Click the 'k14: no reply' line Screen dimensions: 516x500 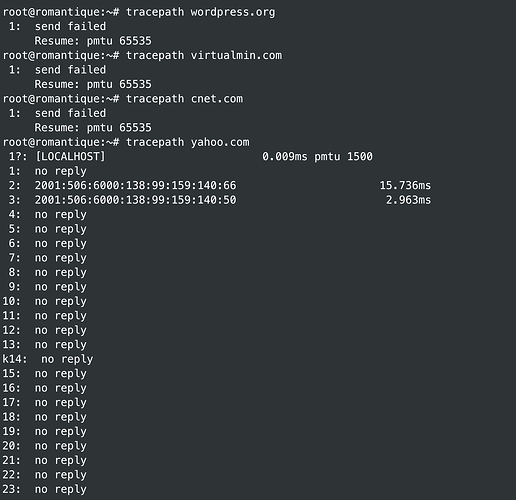pyautogui.click(x=48, y=359)
